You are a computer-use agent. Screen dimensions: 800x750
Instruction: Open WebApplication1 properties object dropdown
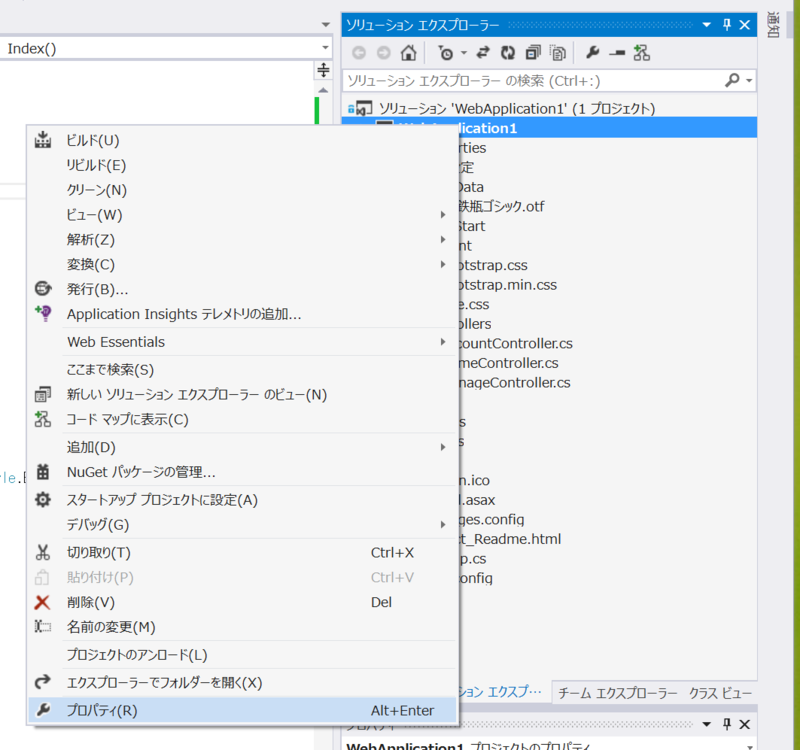[749, 746]
